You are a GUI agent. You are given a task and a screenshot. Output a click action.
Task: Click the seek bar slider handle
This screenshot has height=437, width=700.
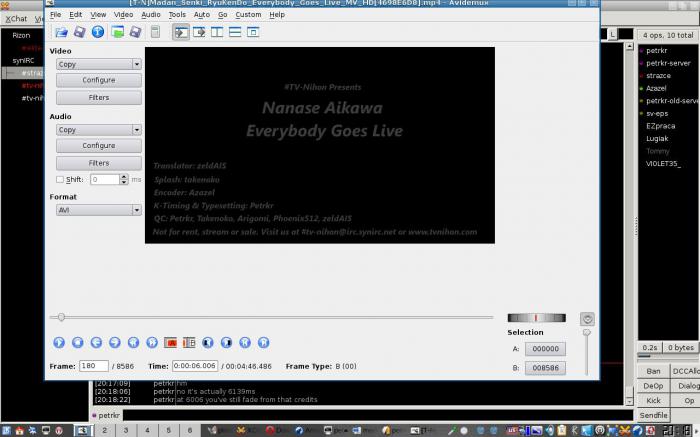pos(61,317)
